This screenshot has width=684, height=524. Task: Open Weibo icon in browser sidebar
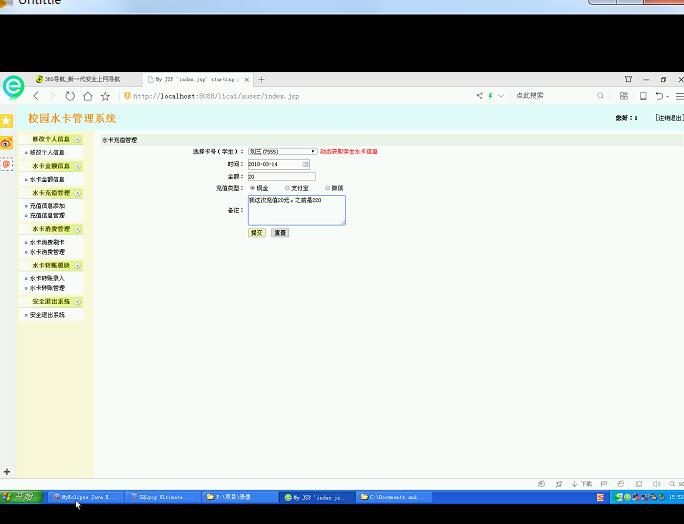(7, 143)
